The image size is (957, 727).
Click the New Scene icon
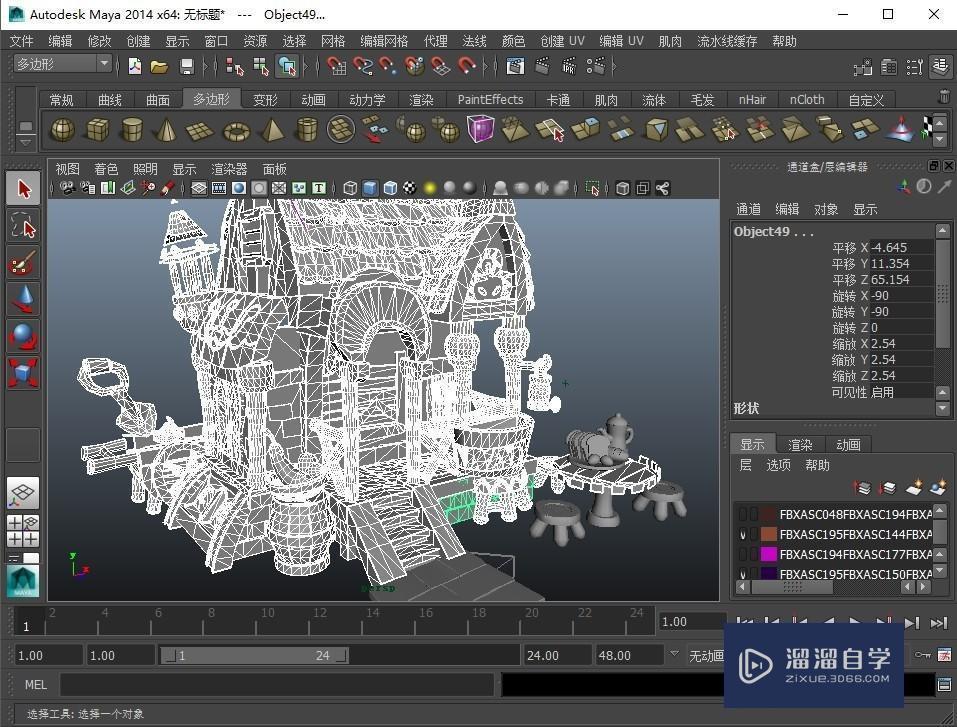tap(135, 66)
